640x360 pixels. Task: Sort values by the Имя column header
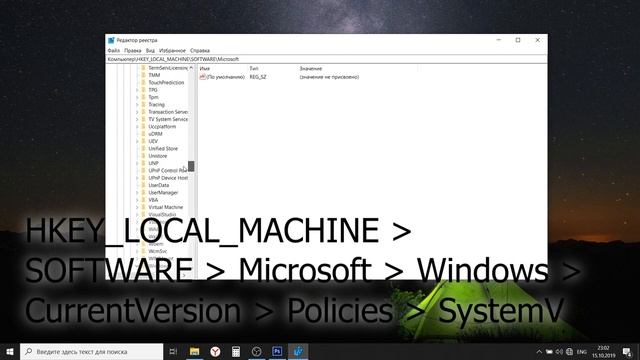tap(223, 69)
